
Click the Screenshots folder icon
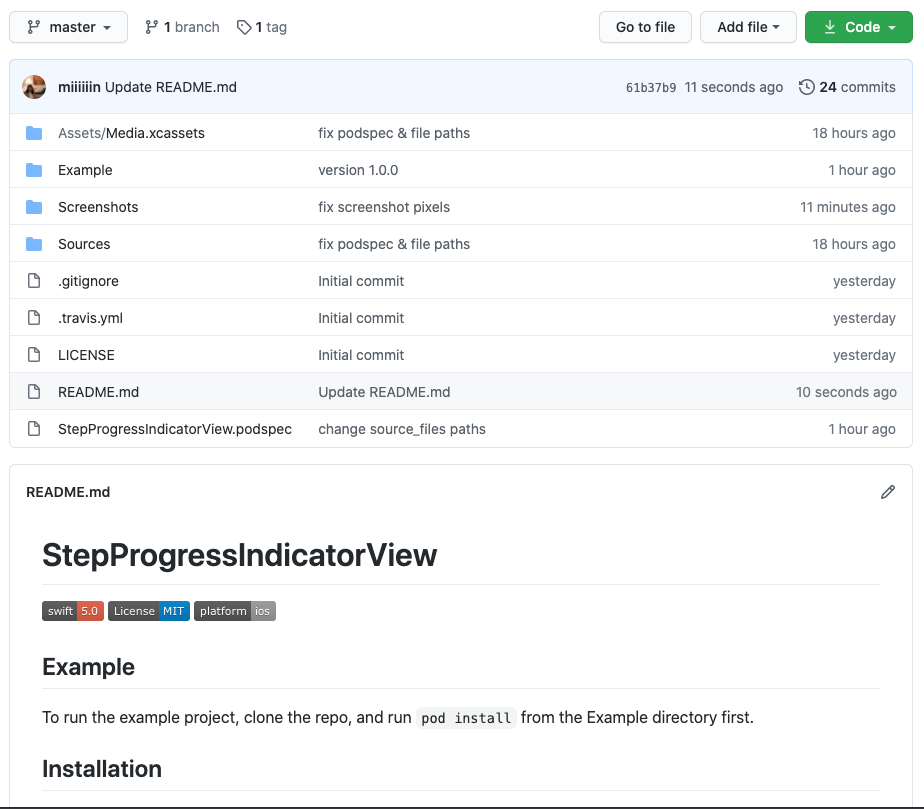pos(34,207)
